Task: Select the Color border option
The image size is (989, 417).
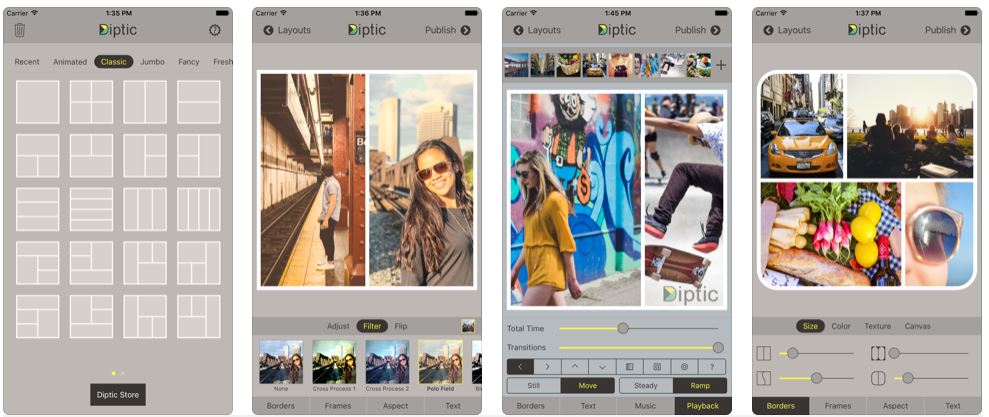Action: coord(841,326)
